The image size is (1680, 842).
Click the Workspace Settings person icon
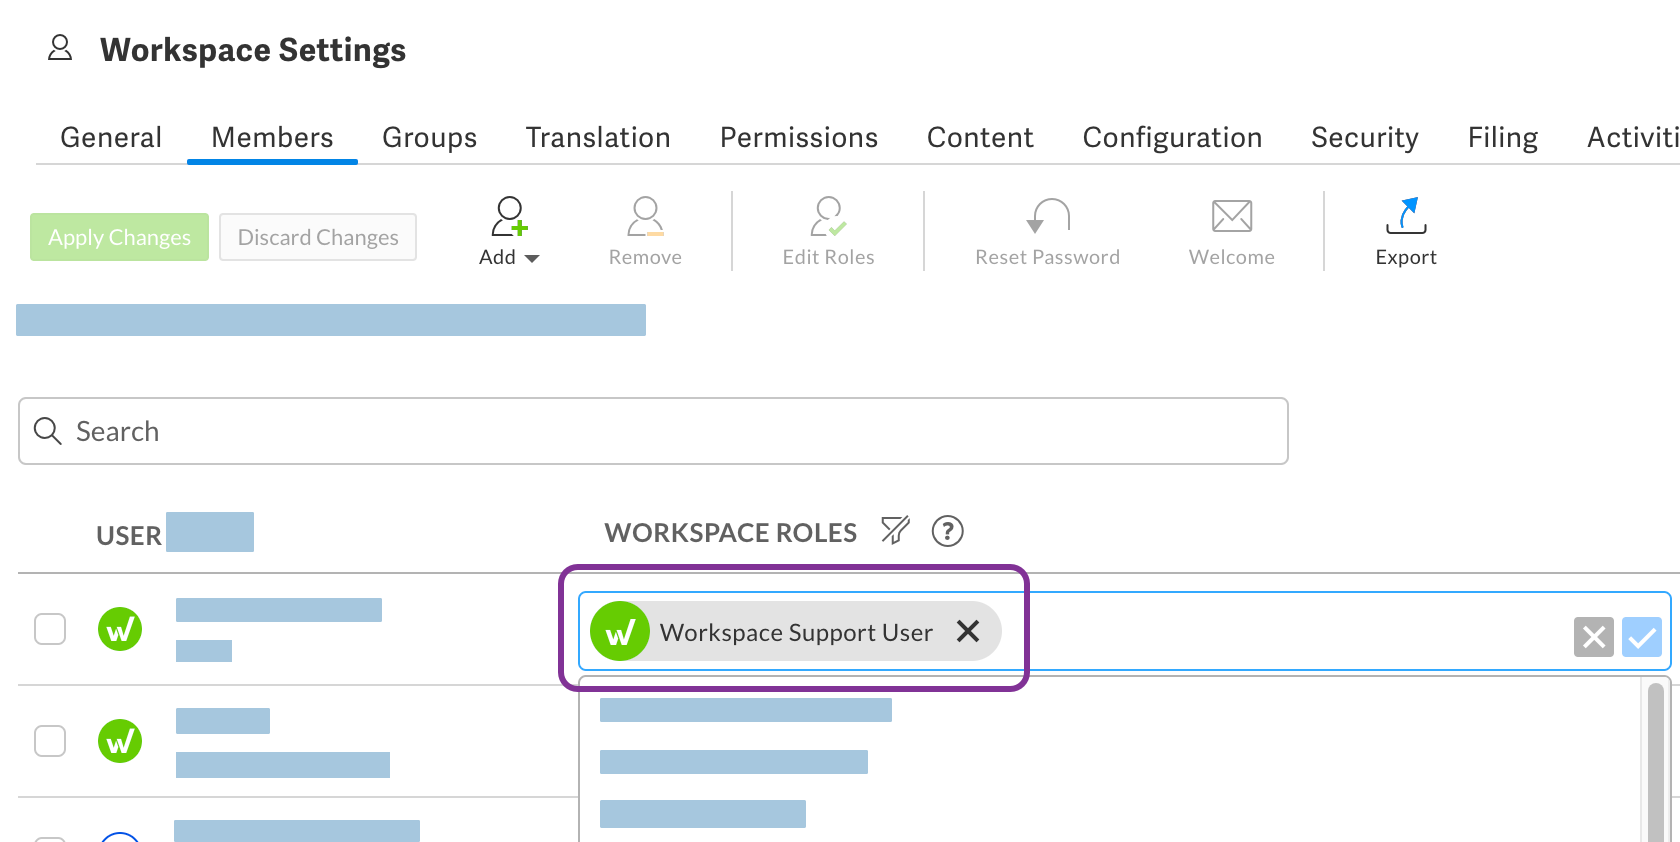click(60, 47)
